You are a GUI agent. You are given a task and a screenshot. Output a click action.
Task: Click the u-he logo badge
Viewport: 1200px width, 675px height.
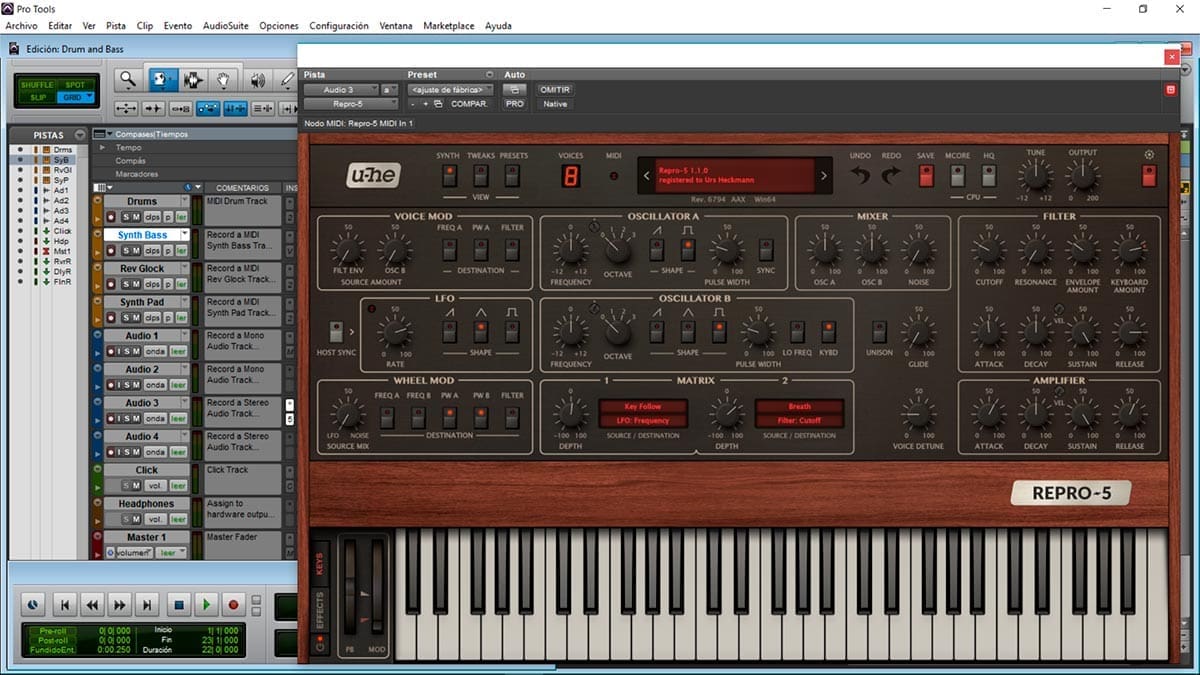(x=373, y=176)
